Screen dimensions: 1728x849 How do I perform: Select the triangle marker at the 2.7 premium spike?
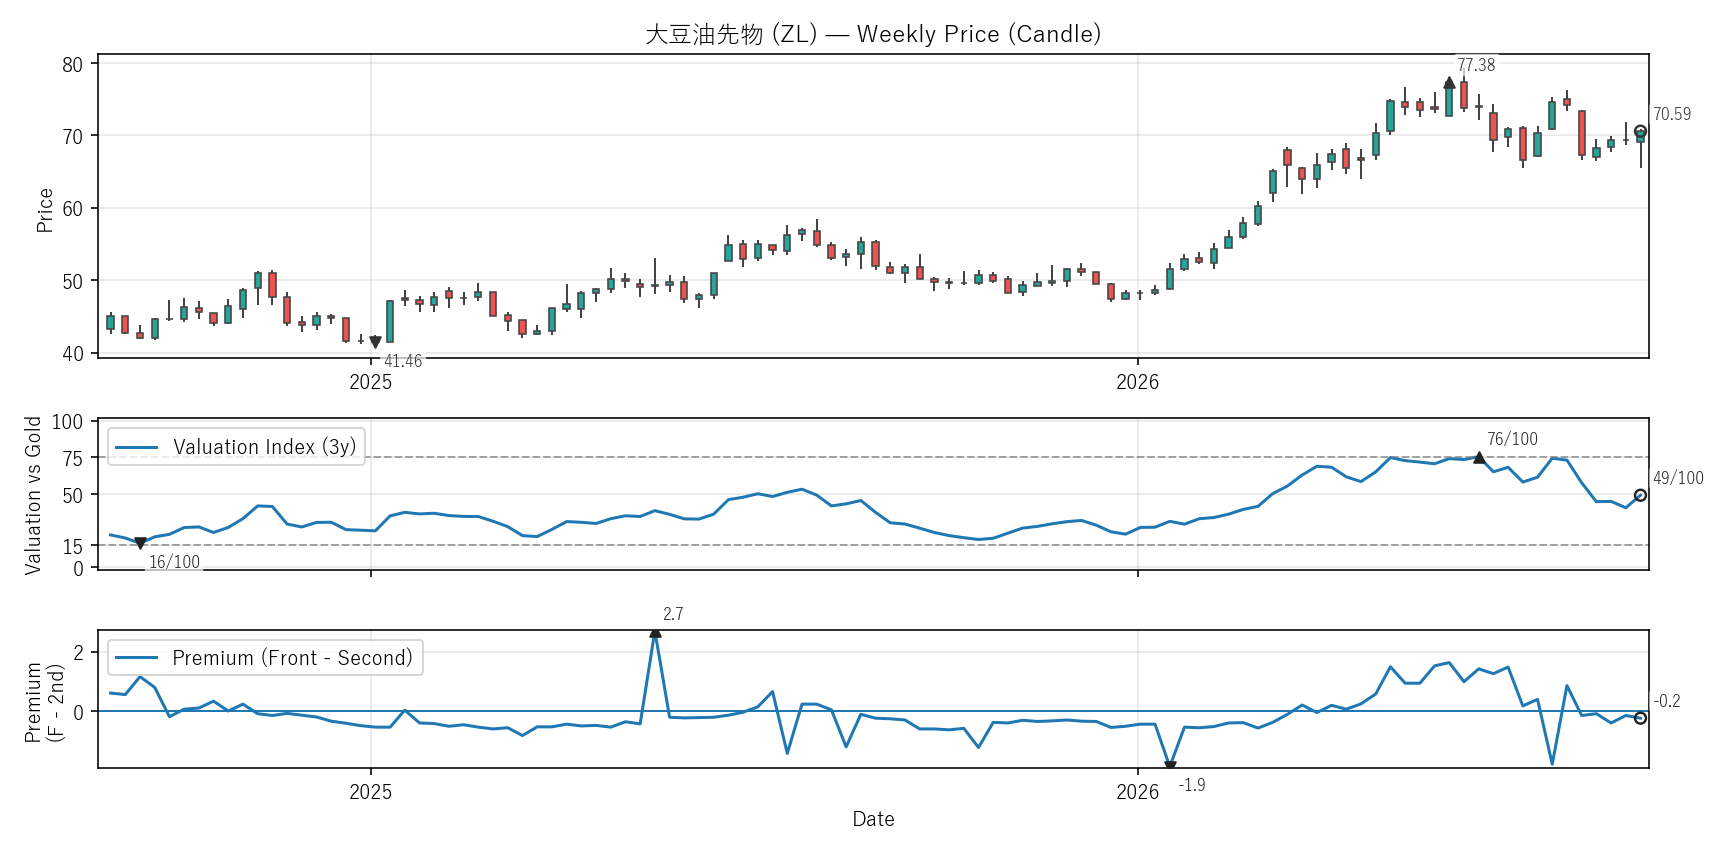coord(655,632)
